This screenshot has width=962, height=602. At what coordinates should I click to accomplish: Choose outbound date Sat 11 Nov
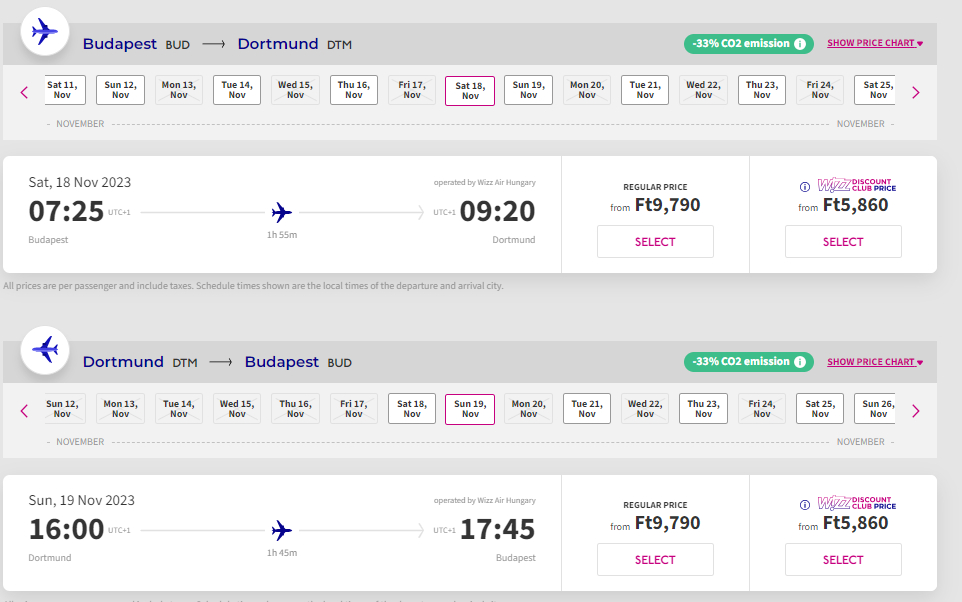coord(65,90)
